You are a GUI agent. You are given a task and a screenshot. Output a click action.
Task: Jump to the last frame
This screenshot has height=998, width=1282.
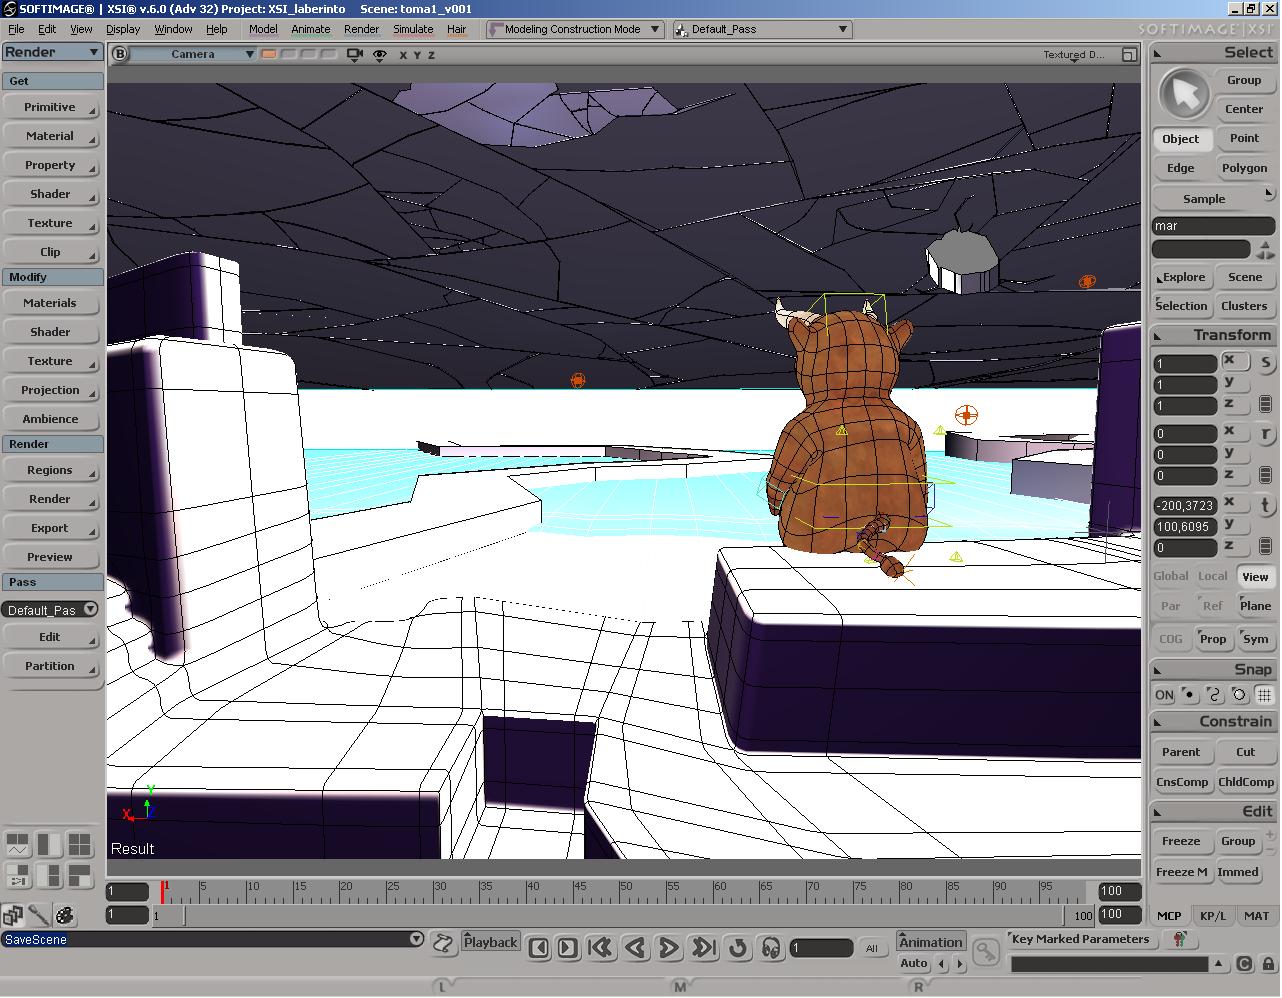[x=703, y=947]
